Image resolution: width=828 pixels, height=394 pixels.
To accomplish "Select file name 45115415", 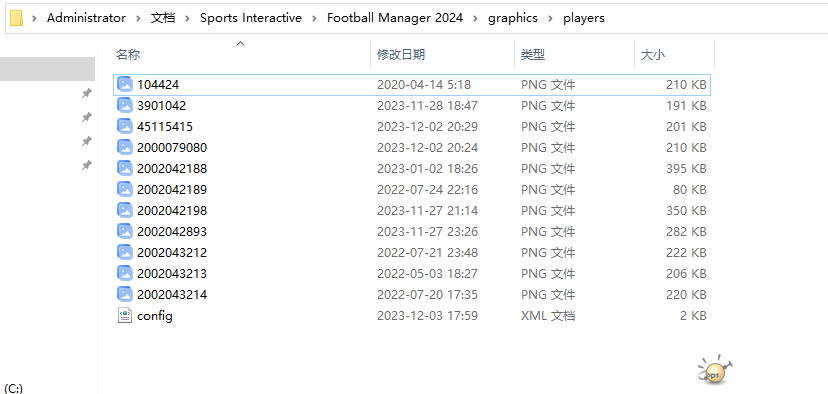I will pos(165,127).
